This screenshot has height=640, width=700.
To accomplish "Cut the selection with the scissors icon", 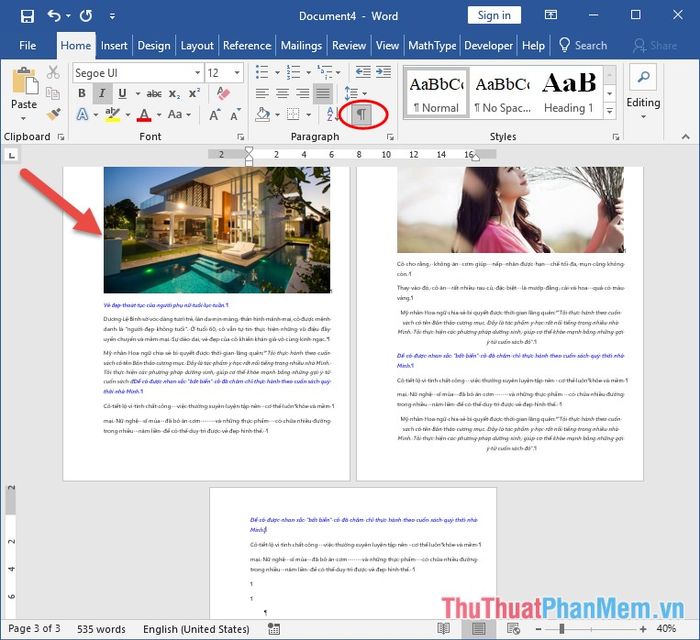I will (x=53, y=72).
